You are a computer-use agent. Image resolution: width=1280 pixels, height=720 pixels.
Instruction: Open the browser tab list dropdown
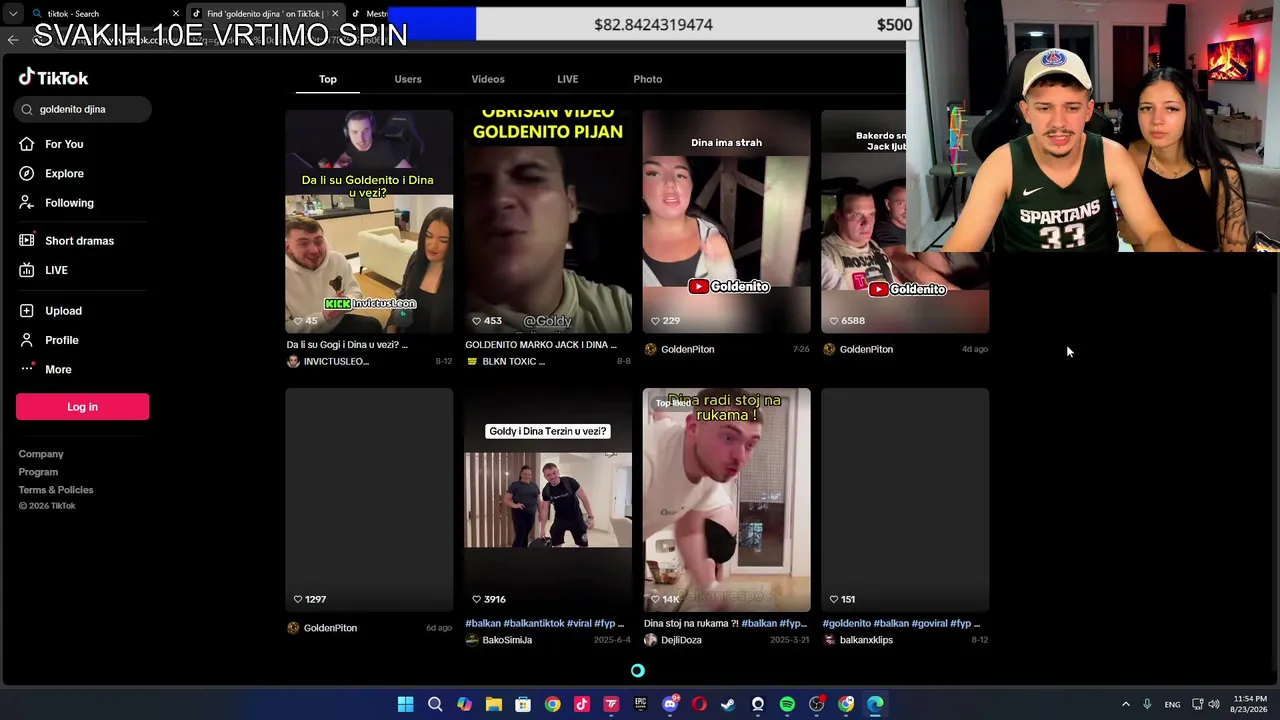(13, 14)
